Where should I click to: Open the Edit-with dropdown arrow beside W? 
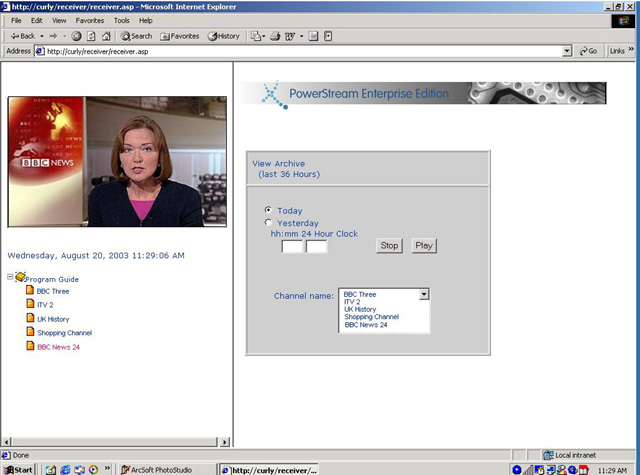(302, 36)
